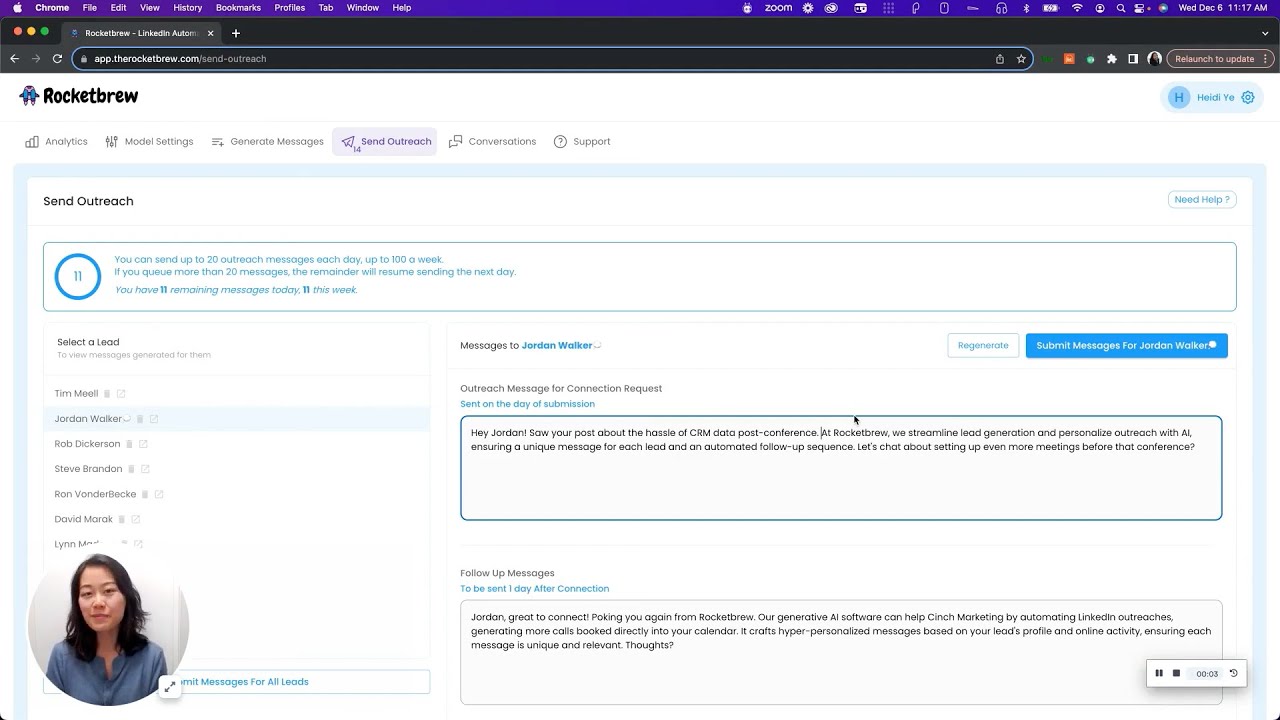Reload the page

[57, 59]
